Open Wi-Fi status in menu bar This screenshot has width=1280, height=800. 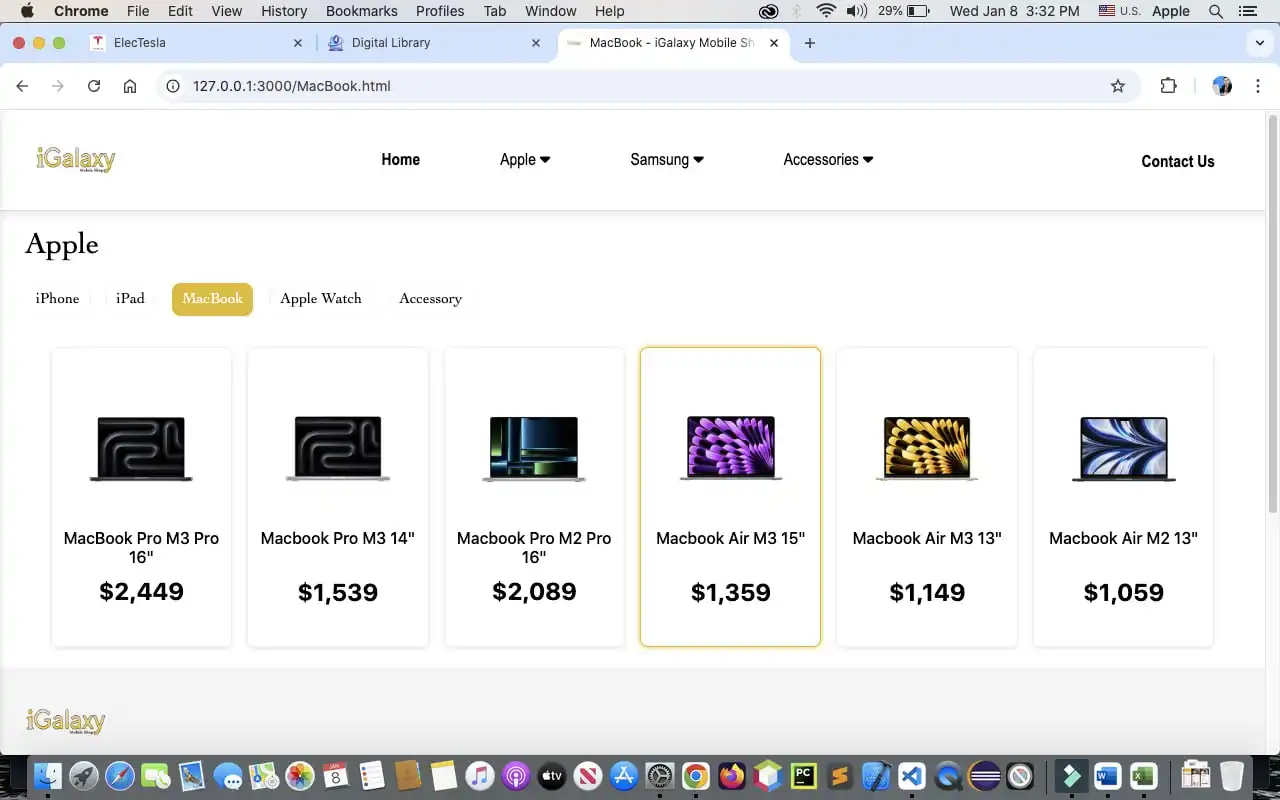click(826, 11)
